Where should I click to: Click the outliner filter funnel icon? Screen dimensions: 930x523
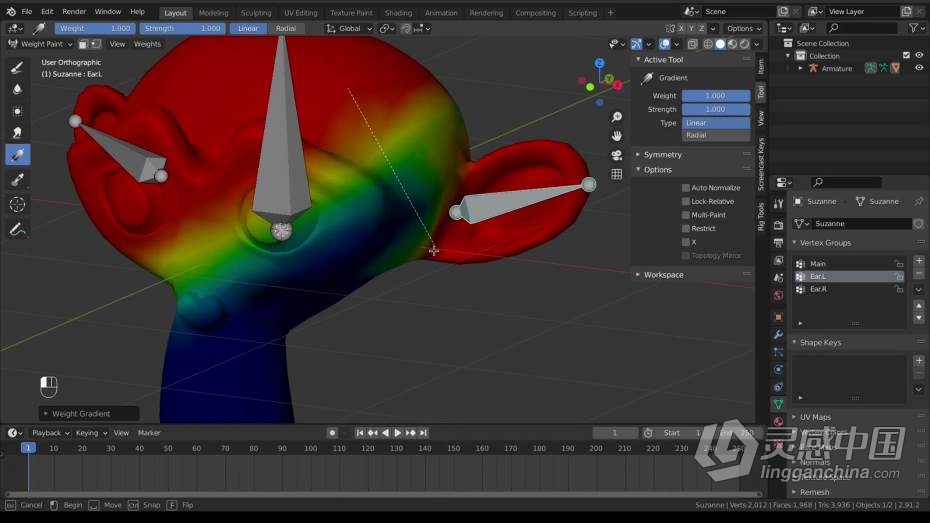913,28
